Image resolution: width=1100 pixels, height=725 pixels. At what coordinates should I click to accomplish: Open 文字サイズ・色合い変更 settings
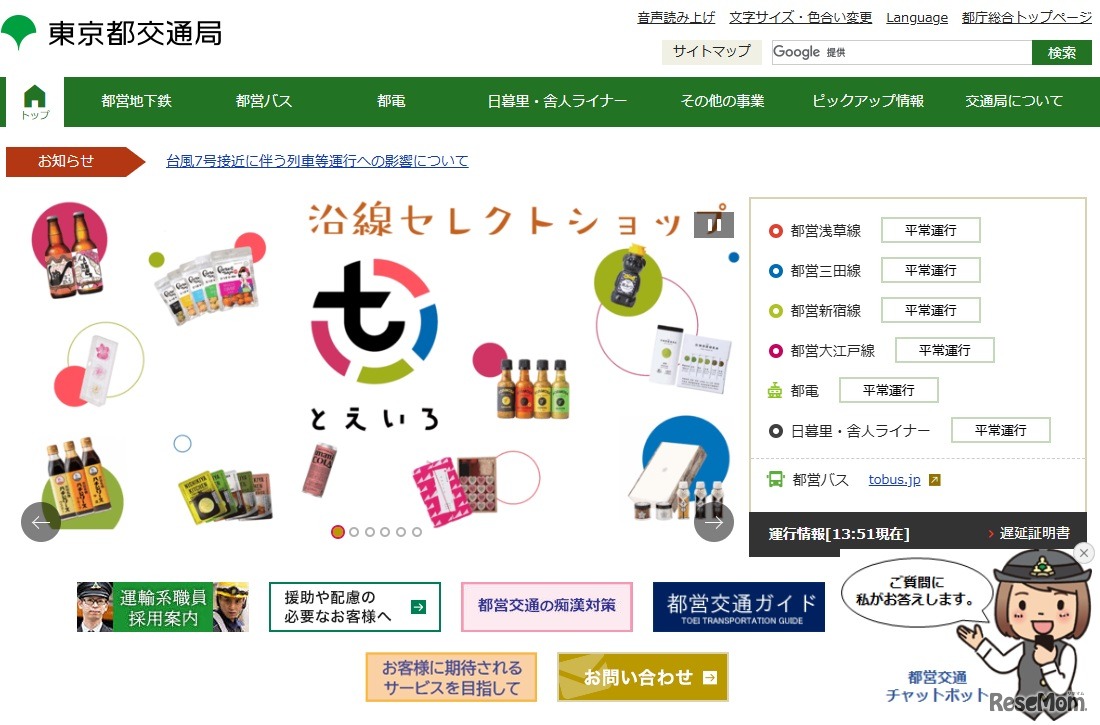pyautogui.click(x=800, y=18)
